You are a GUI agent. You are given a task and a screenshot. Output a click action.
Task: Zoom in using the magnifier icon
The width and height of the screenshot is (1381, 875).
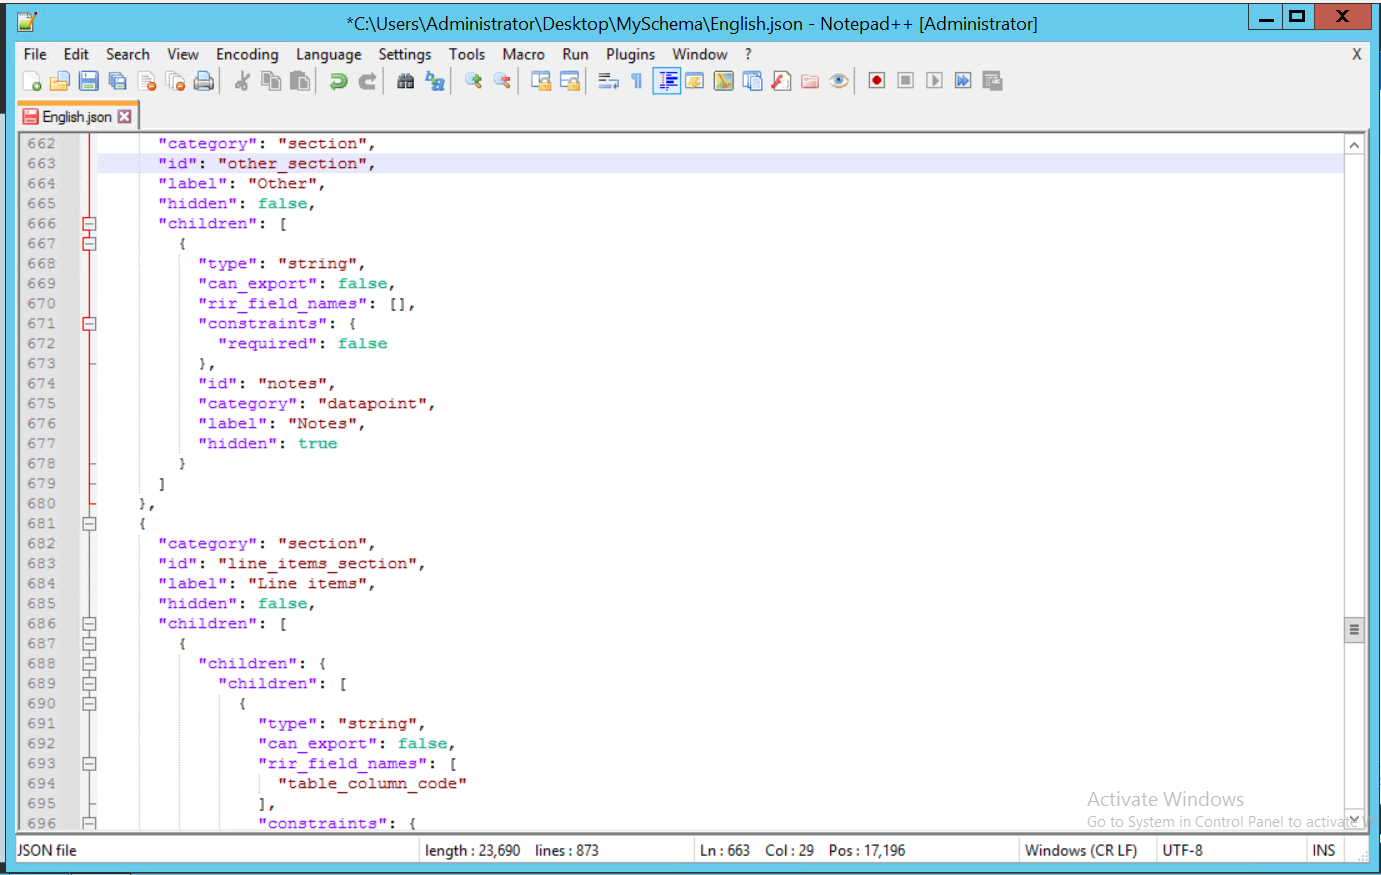click(472, 80)
